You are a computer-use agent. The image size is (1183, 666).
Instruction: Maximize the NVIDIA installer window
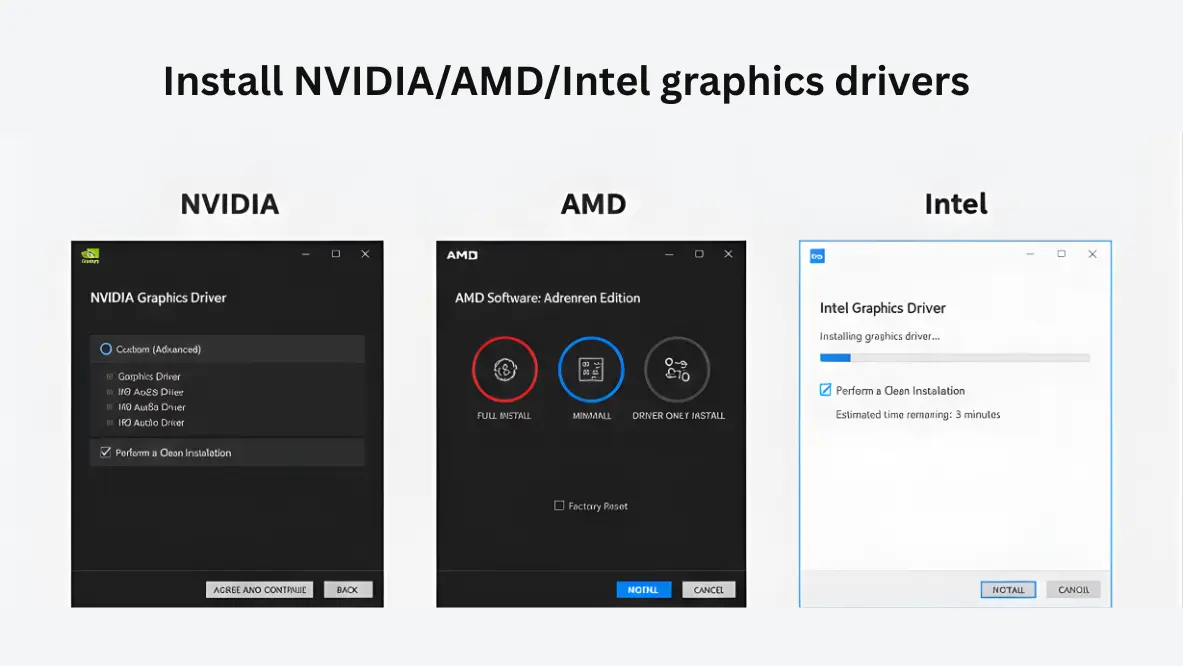[x=336, y=254]
